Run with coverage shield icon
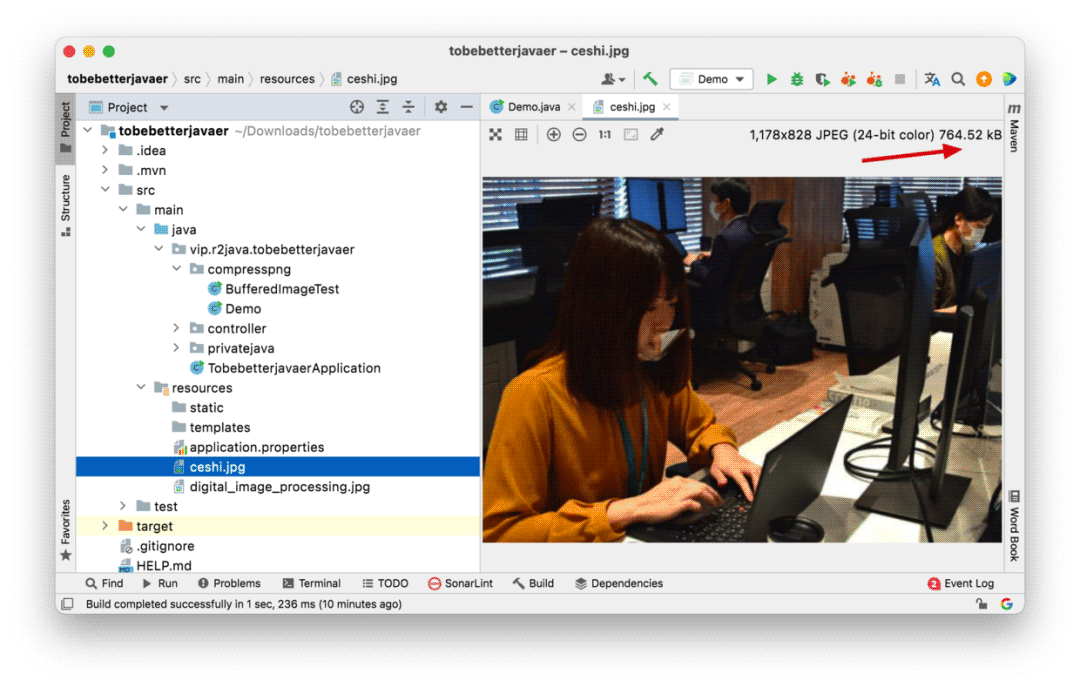Viewport: 1080px width, 687px height. tap(822, 79)
